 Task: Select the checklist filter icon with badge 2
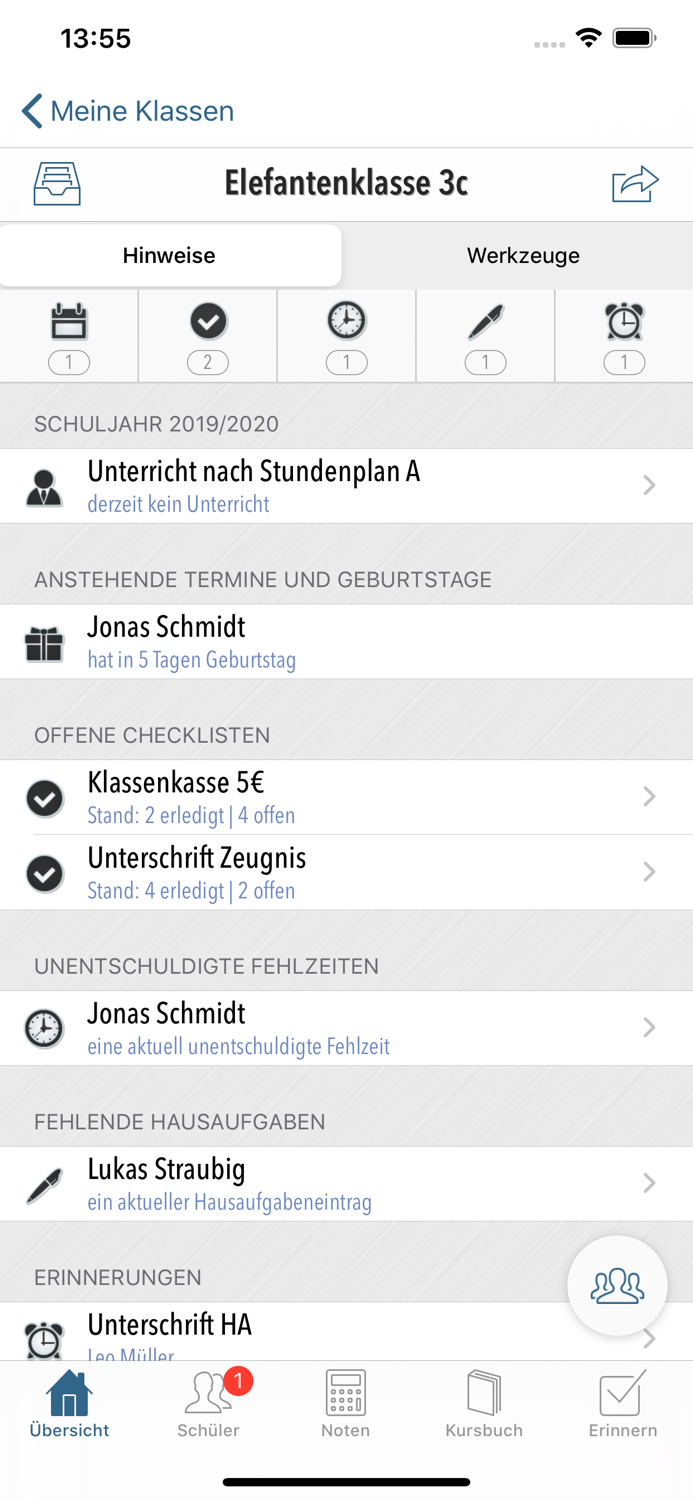click(x=206, y=322)
